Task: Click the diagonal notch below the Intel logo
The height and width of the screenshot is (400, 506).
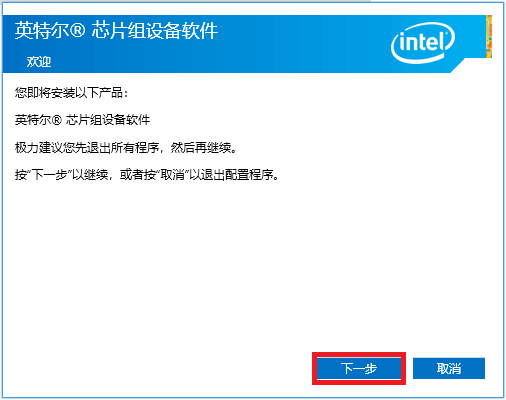Action: tap(458, 66)
